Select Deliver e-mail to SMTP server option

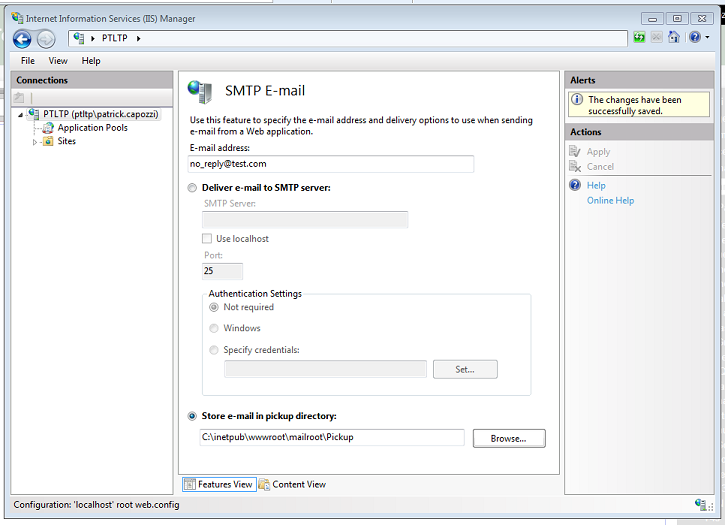tap(192, 188)
